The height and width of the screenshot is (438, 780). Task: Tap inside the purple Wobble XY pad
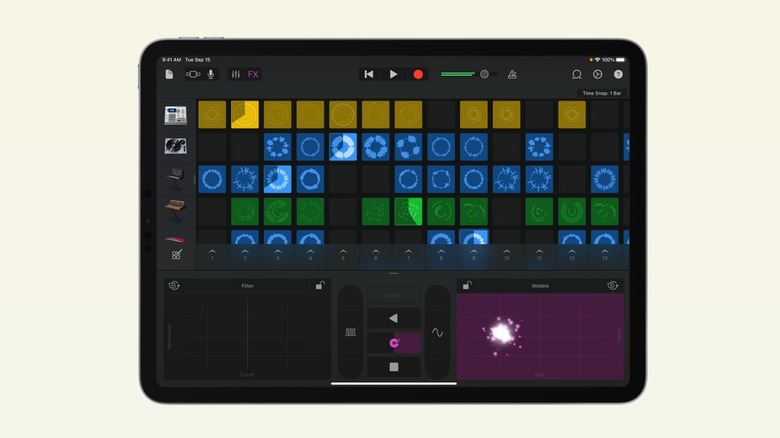click(x=540, y=336)
